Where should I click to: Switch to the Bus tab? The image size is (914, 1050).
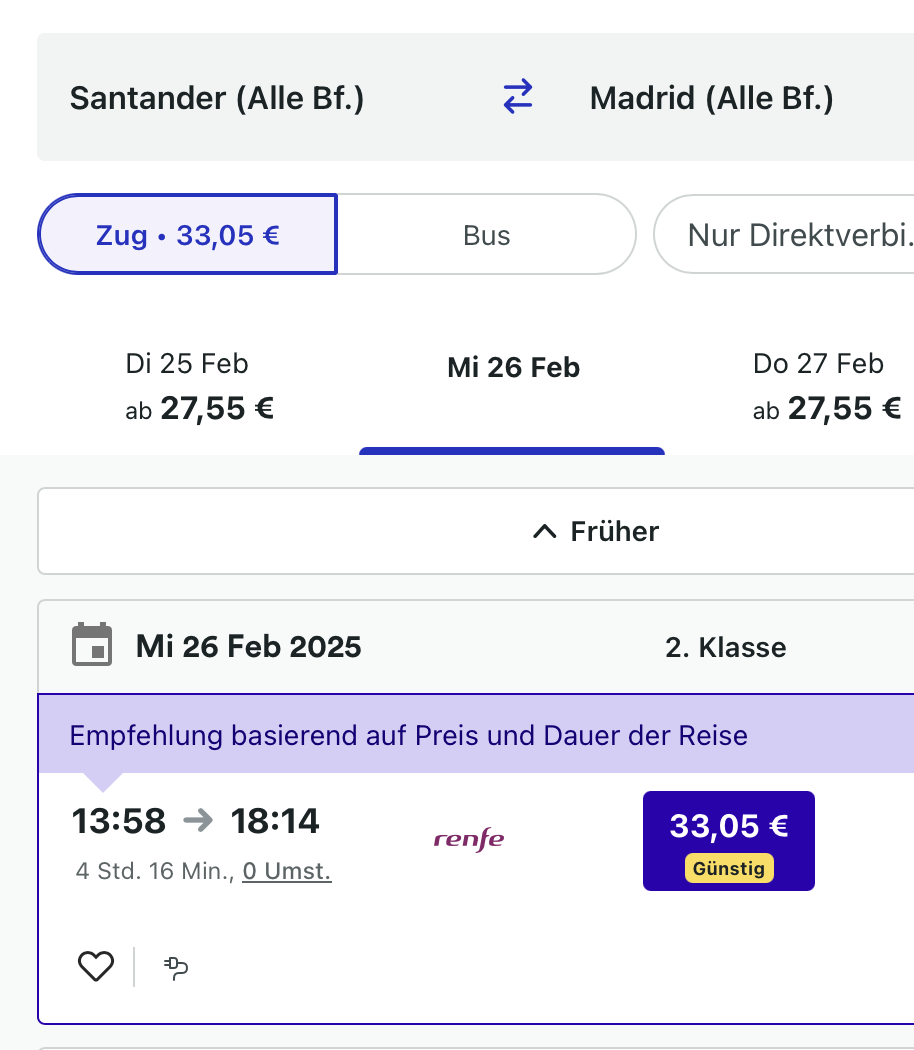coord(487,235)
